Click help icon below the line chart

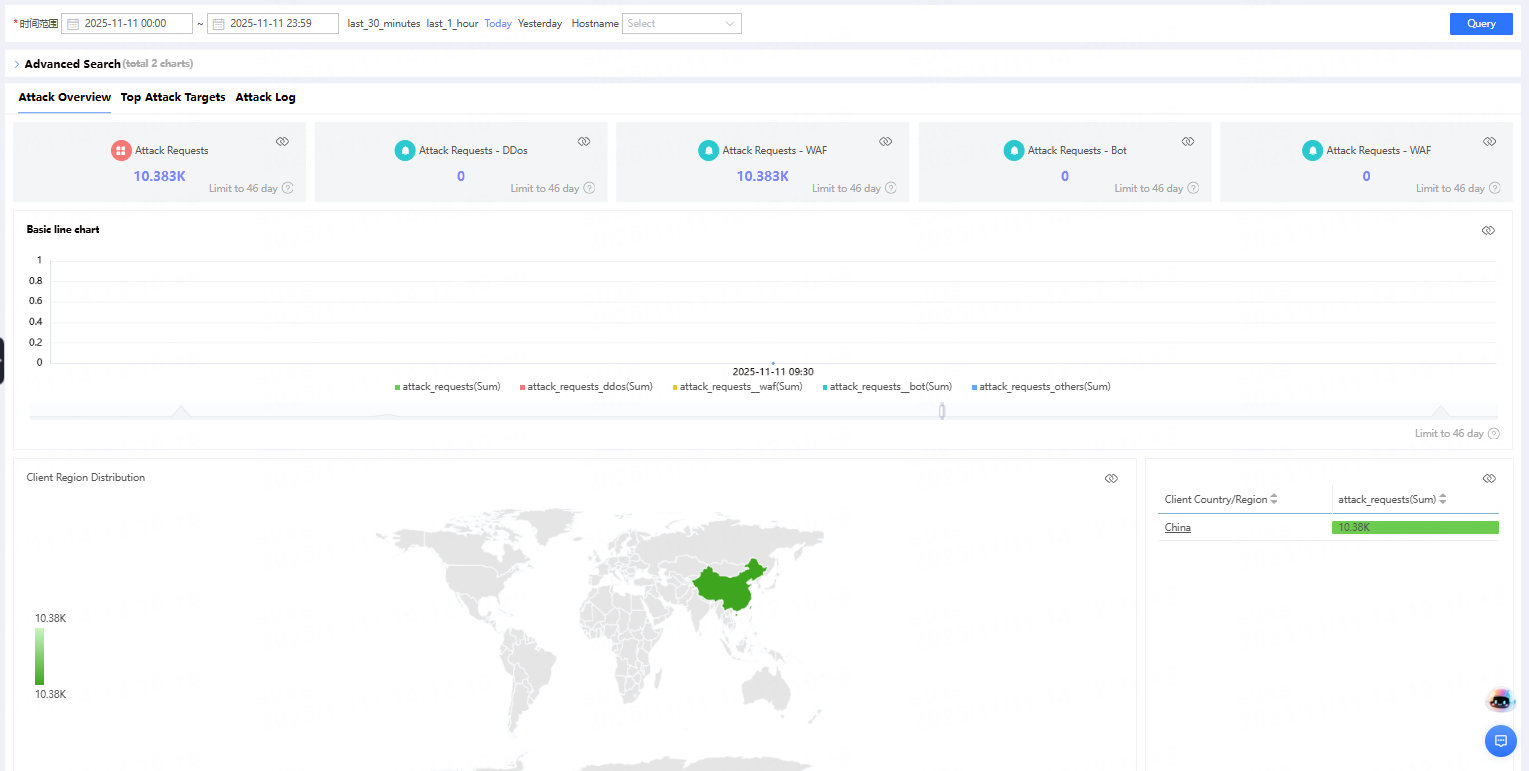(x=1493, y=434)
